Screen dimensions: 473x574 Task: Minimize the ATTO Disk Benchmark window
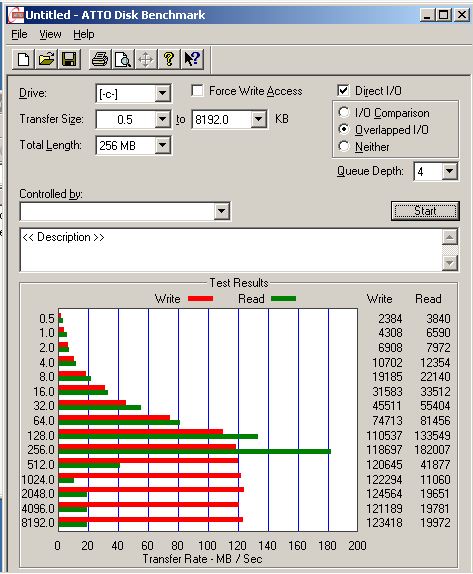427,15
